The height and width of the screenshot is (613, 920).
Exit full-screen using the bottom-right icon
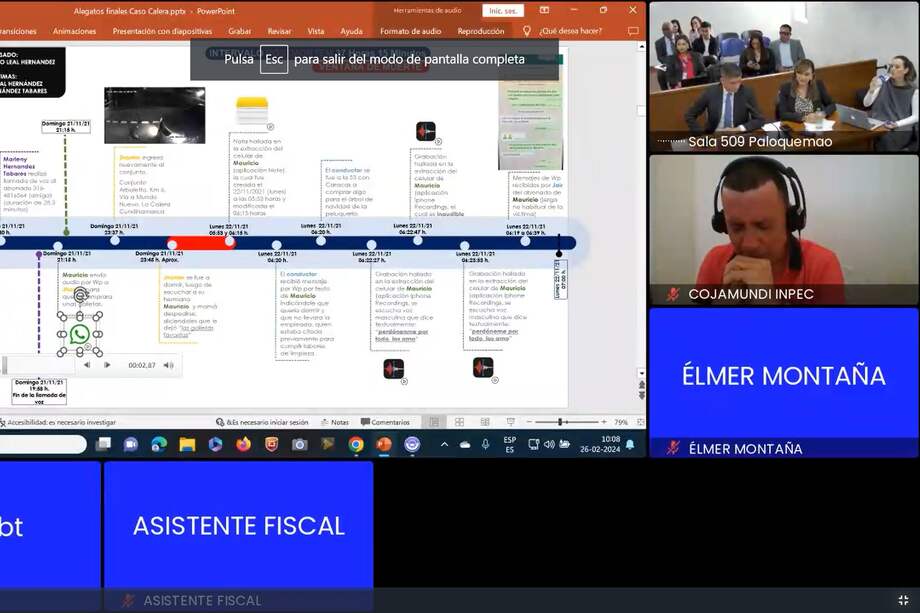click(903, 600)
